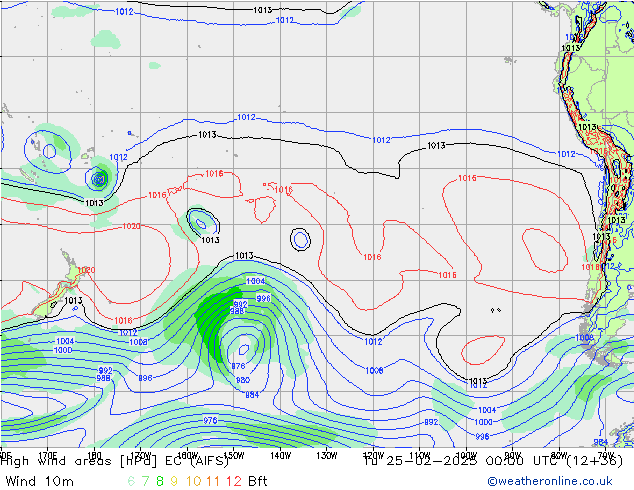Click the 980 isobar label
The image size is (634, 490).
tap(243, 380)
